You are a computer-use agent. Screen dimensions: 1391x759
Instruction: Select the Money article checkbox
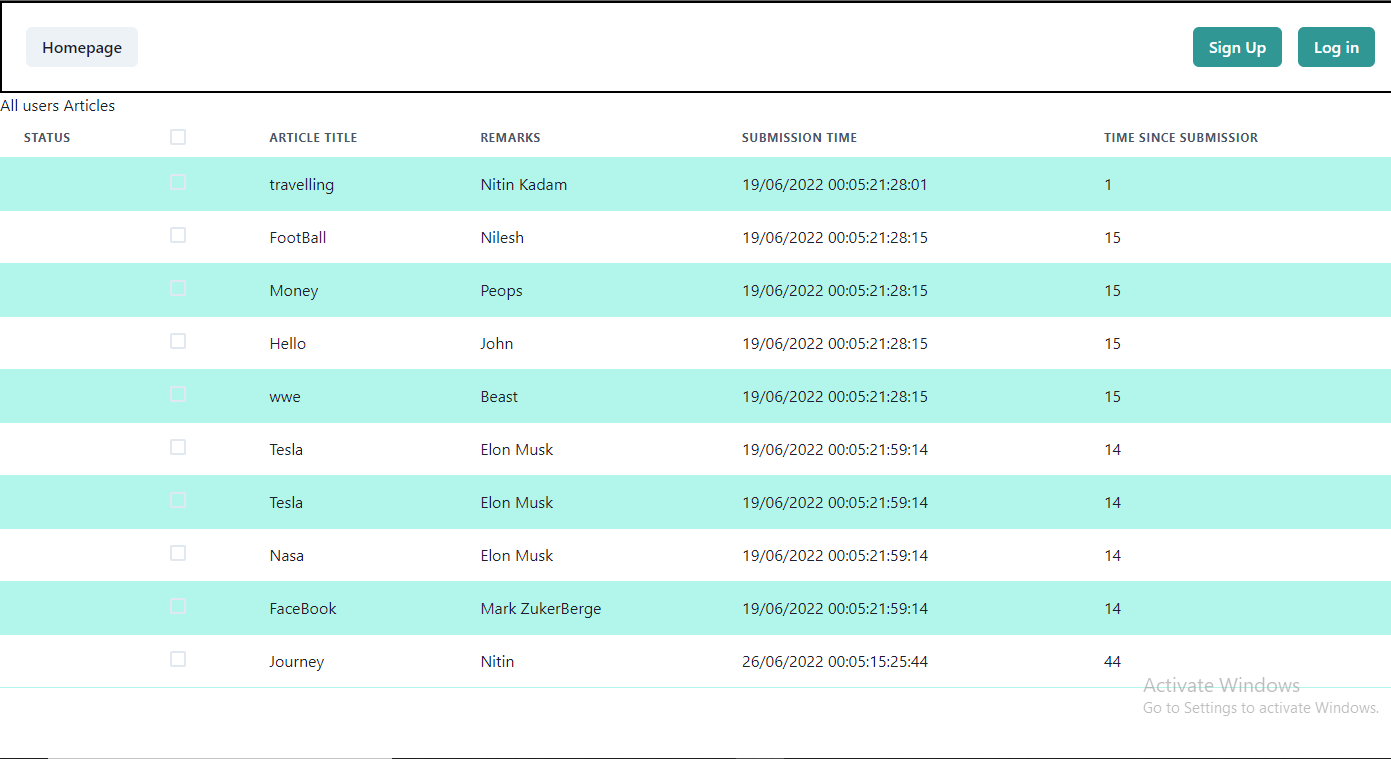point(178,288)
